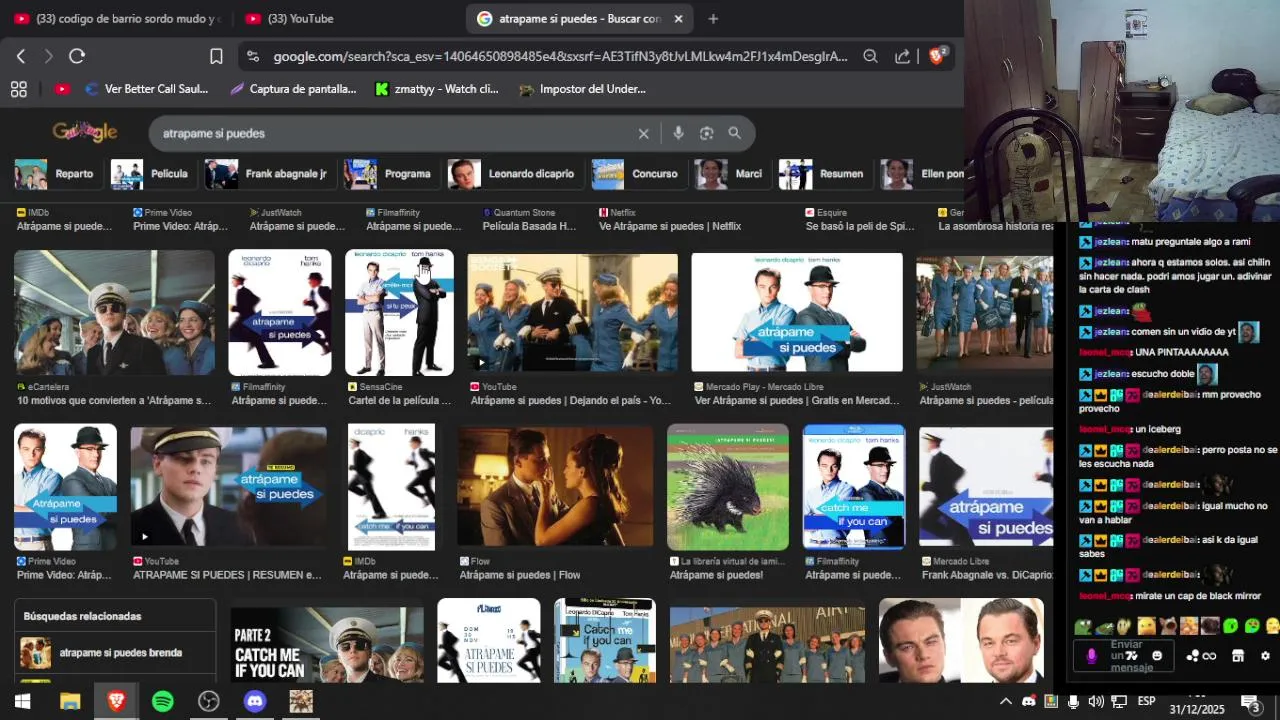Open Discord from the taskbar

click(x=255, y=701)
